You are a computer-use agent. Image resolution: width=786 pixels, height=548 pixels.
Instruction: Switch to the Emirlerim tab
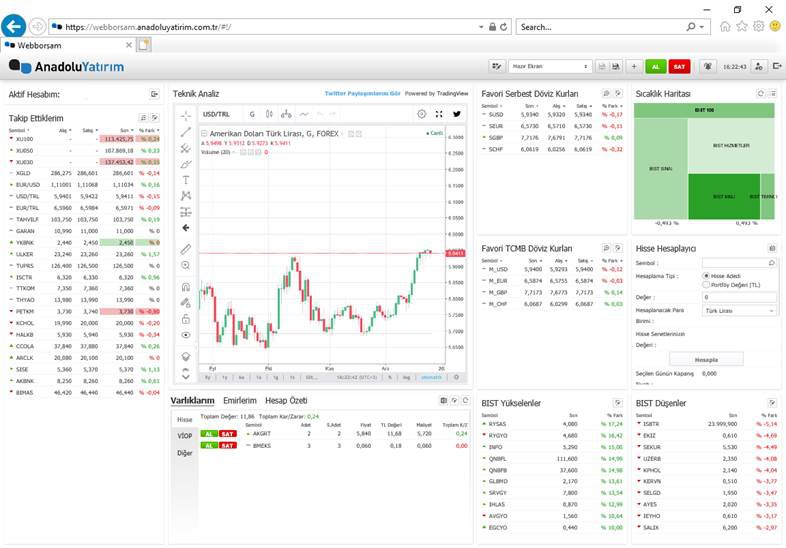tap(238, 400)
